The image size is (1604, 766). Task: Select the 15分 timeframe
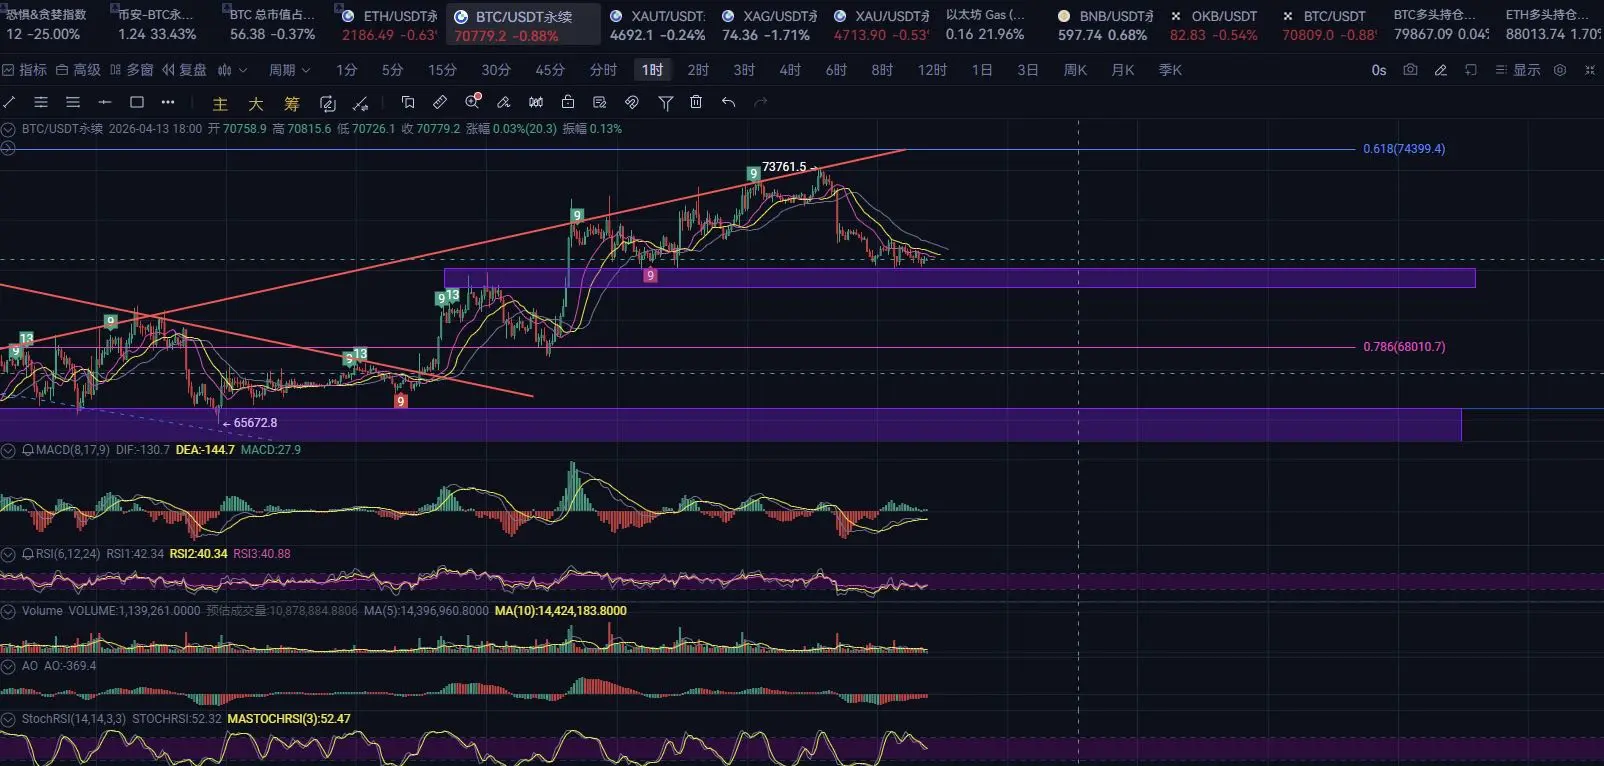tap(442, 70)
